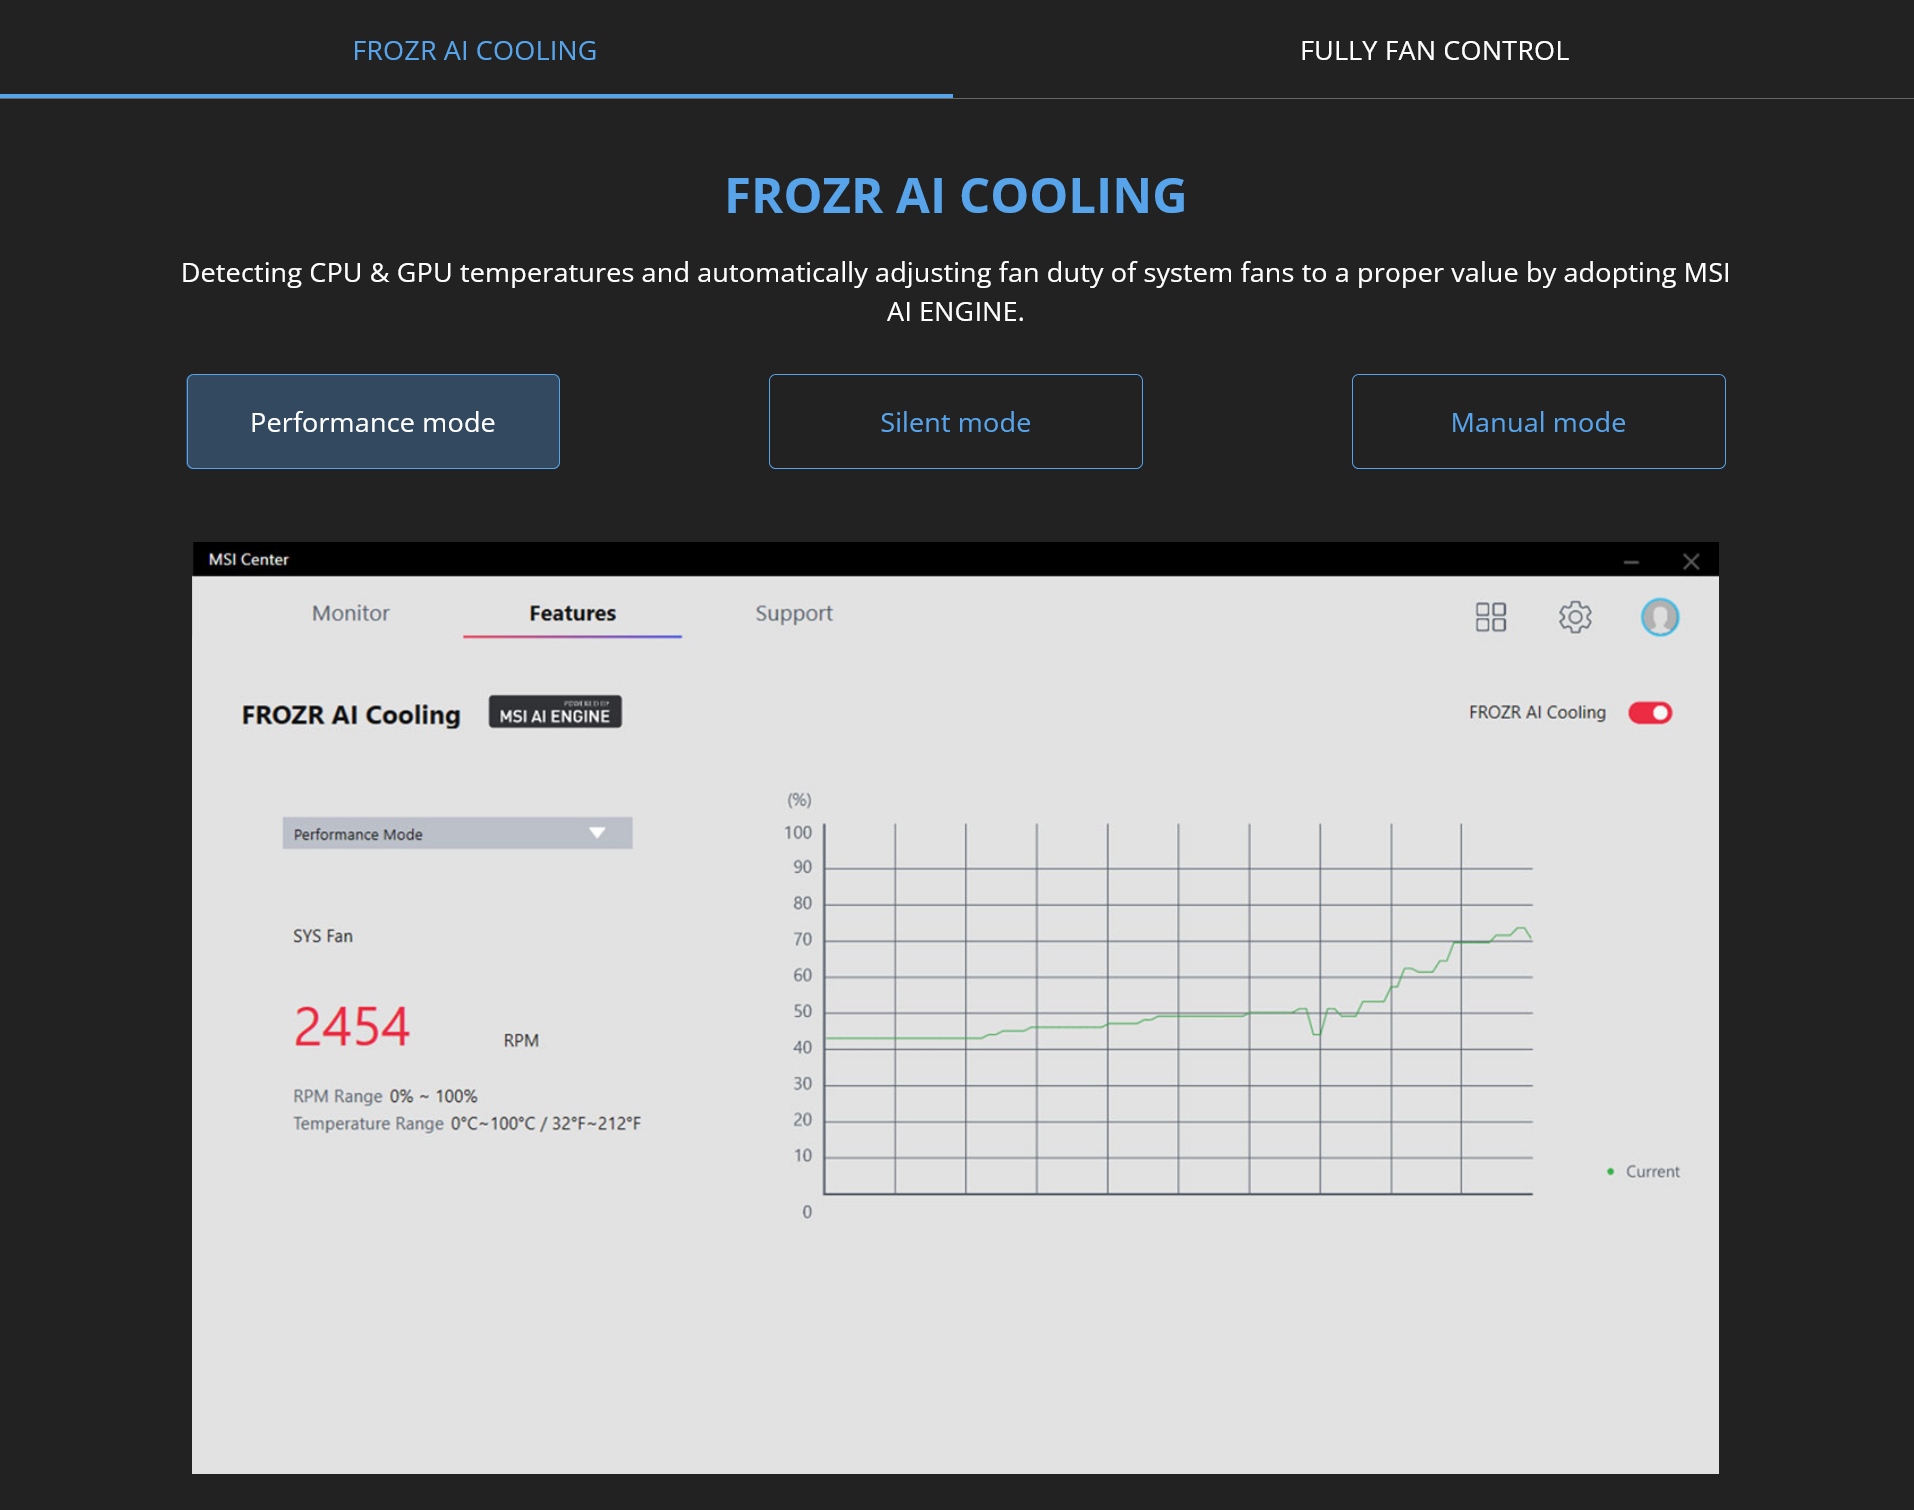This screenshot has width=1914, height=1510.
Task: Turn off the FROZR AI Cooling switch
Action: pyautogui.click(x=1650, y=713)
